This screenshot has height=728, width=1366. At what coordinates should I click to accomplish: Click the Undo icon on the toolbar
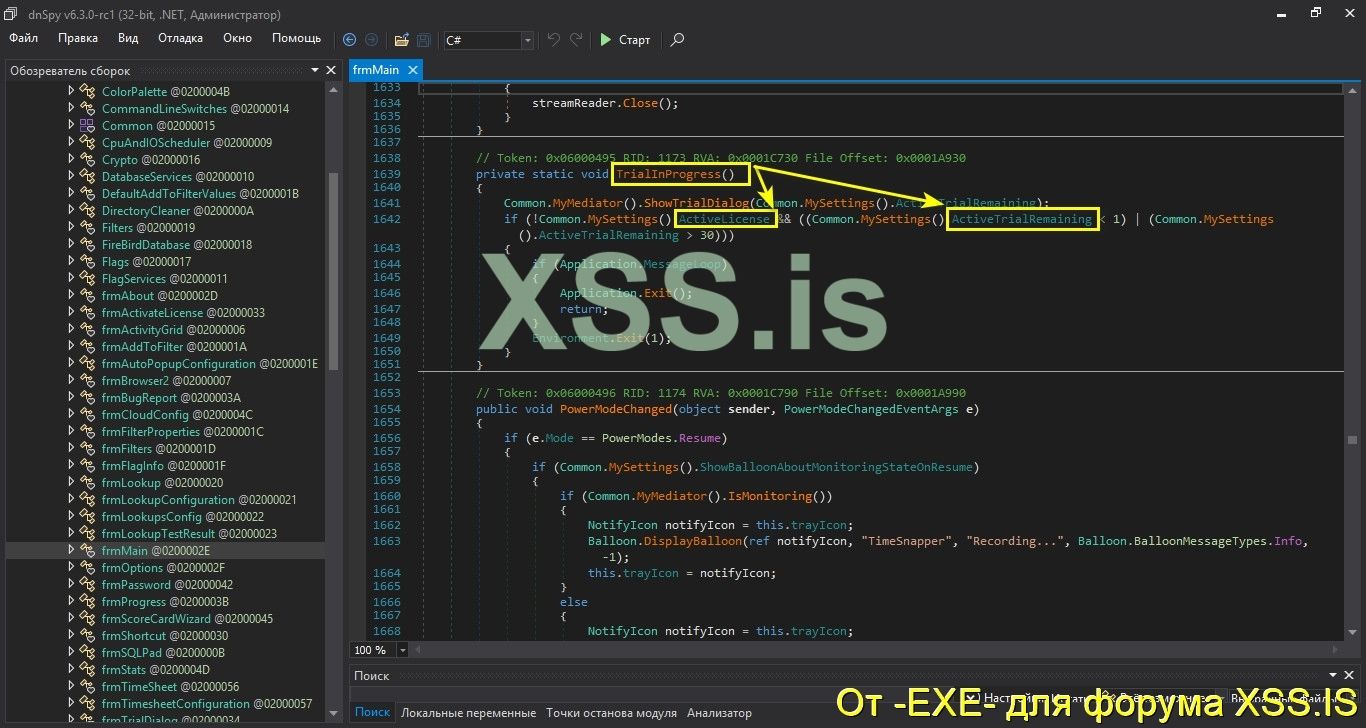pos(553,38)
